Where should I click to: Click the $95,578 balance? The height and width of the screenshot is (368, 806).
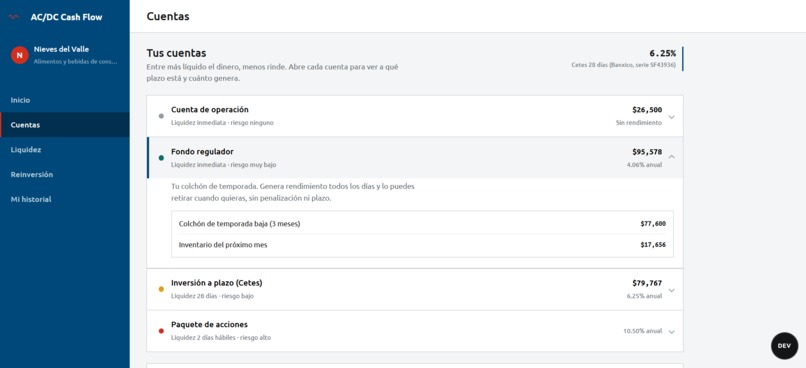647,152
